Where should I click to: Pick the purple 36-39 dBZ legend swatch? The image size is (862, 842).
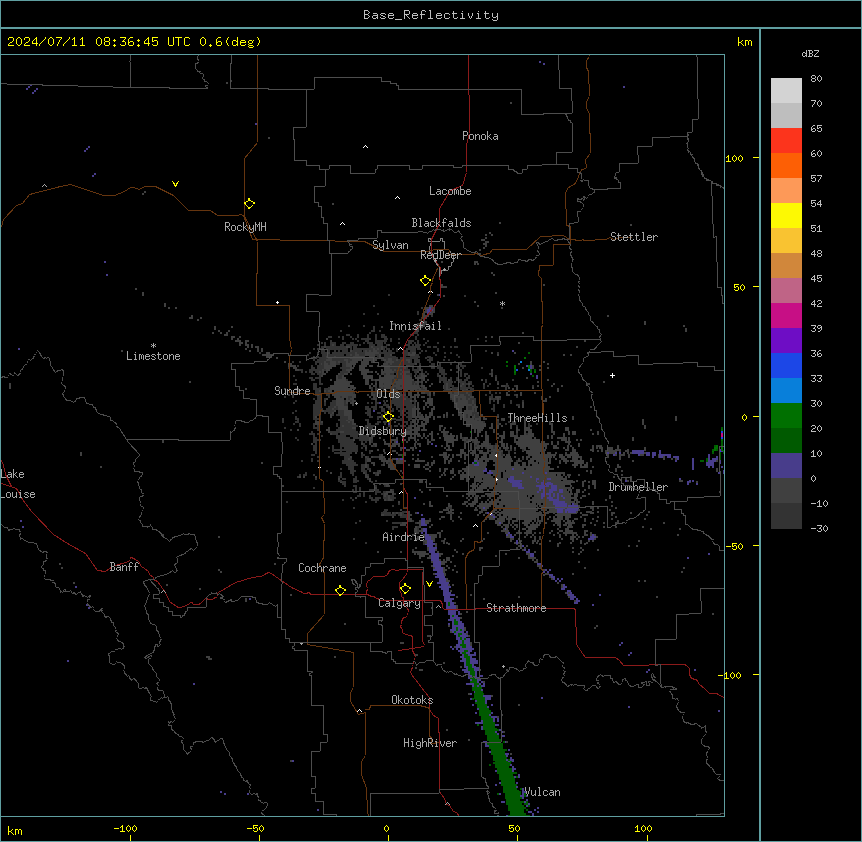point(786,340)
